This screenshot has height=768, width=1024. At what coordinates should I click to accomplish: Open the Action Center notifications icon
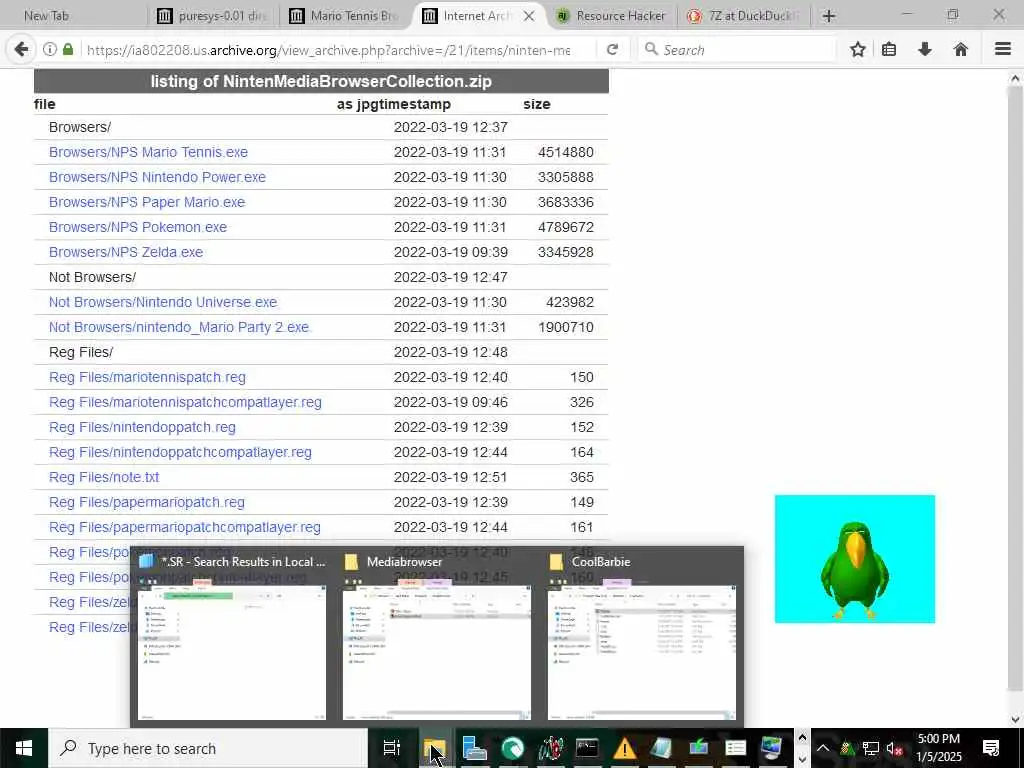991,748
